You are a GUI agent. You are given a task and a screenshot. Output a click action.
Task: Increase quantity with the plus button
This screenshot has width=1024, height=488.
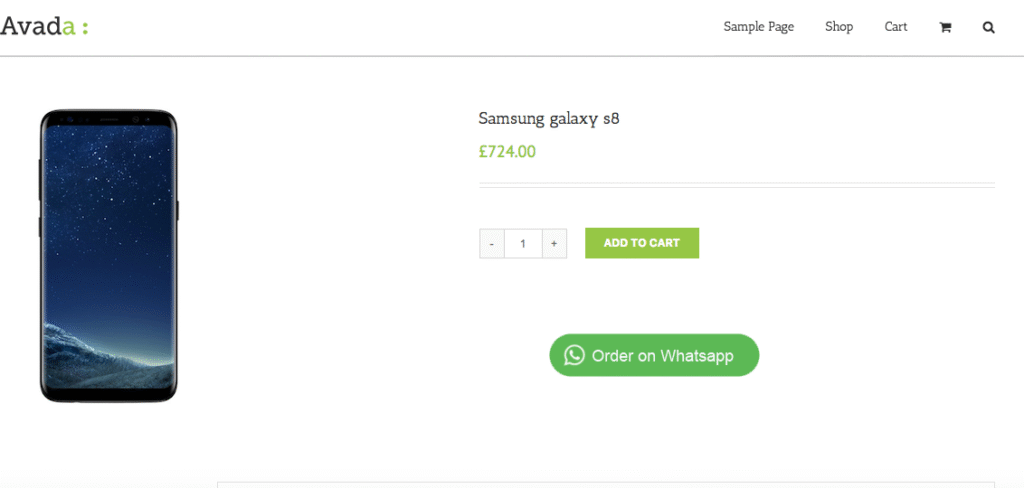point(554,243)
